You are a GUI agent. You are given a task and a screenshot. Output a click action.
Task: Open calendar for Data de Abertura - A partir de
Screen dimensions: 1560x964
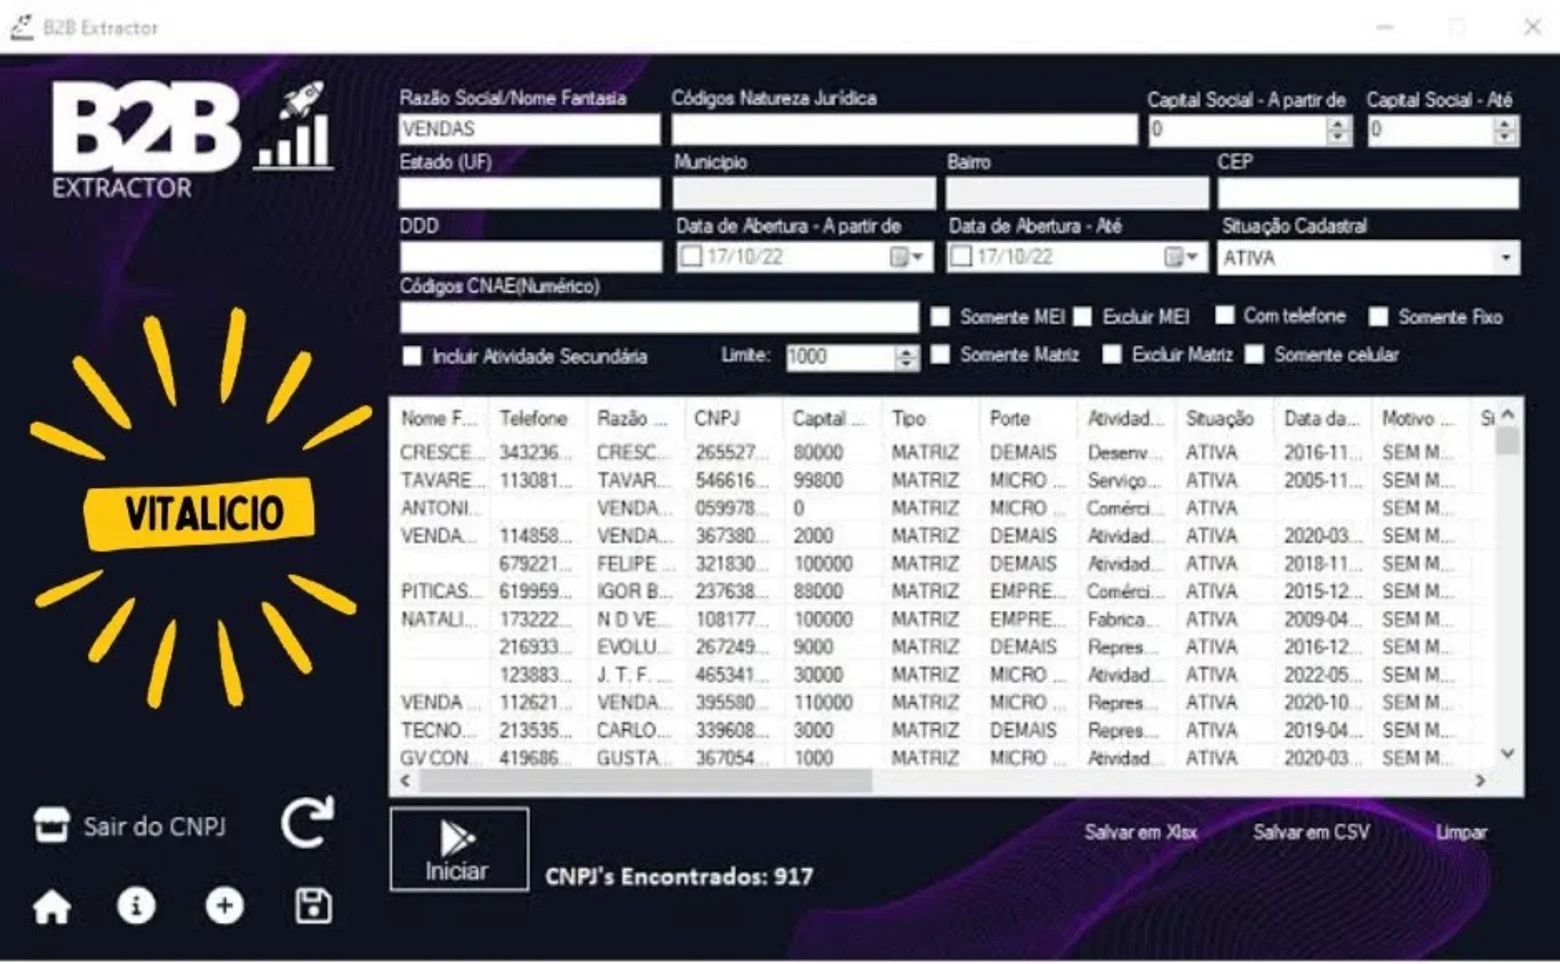pos(906,257)
